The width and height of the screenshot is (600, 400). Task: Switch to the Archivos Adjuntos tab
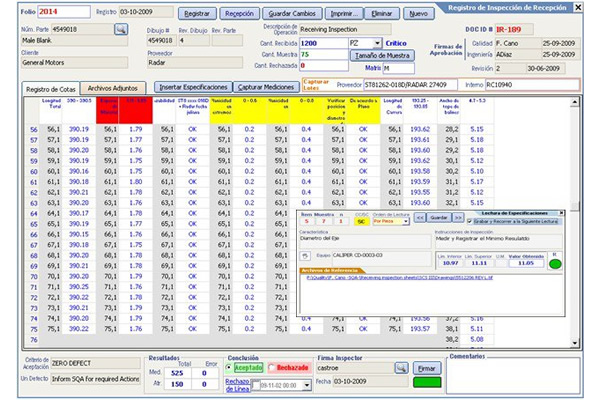click(x=111, y=88)
